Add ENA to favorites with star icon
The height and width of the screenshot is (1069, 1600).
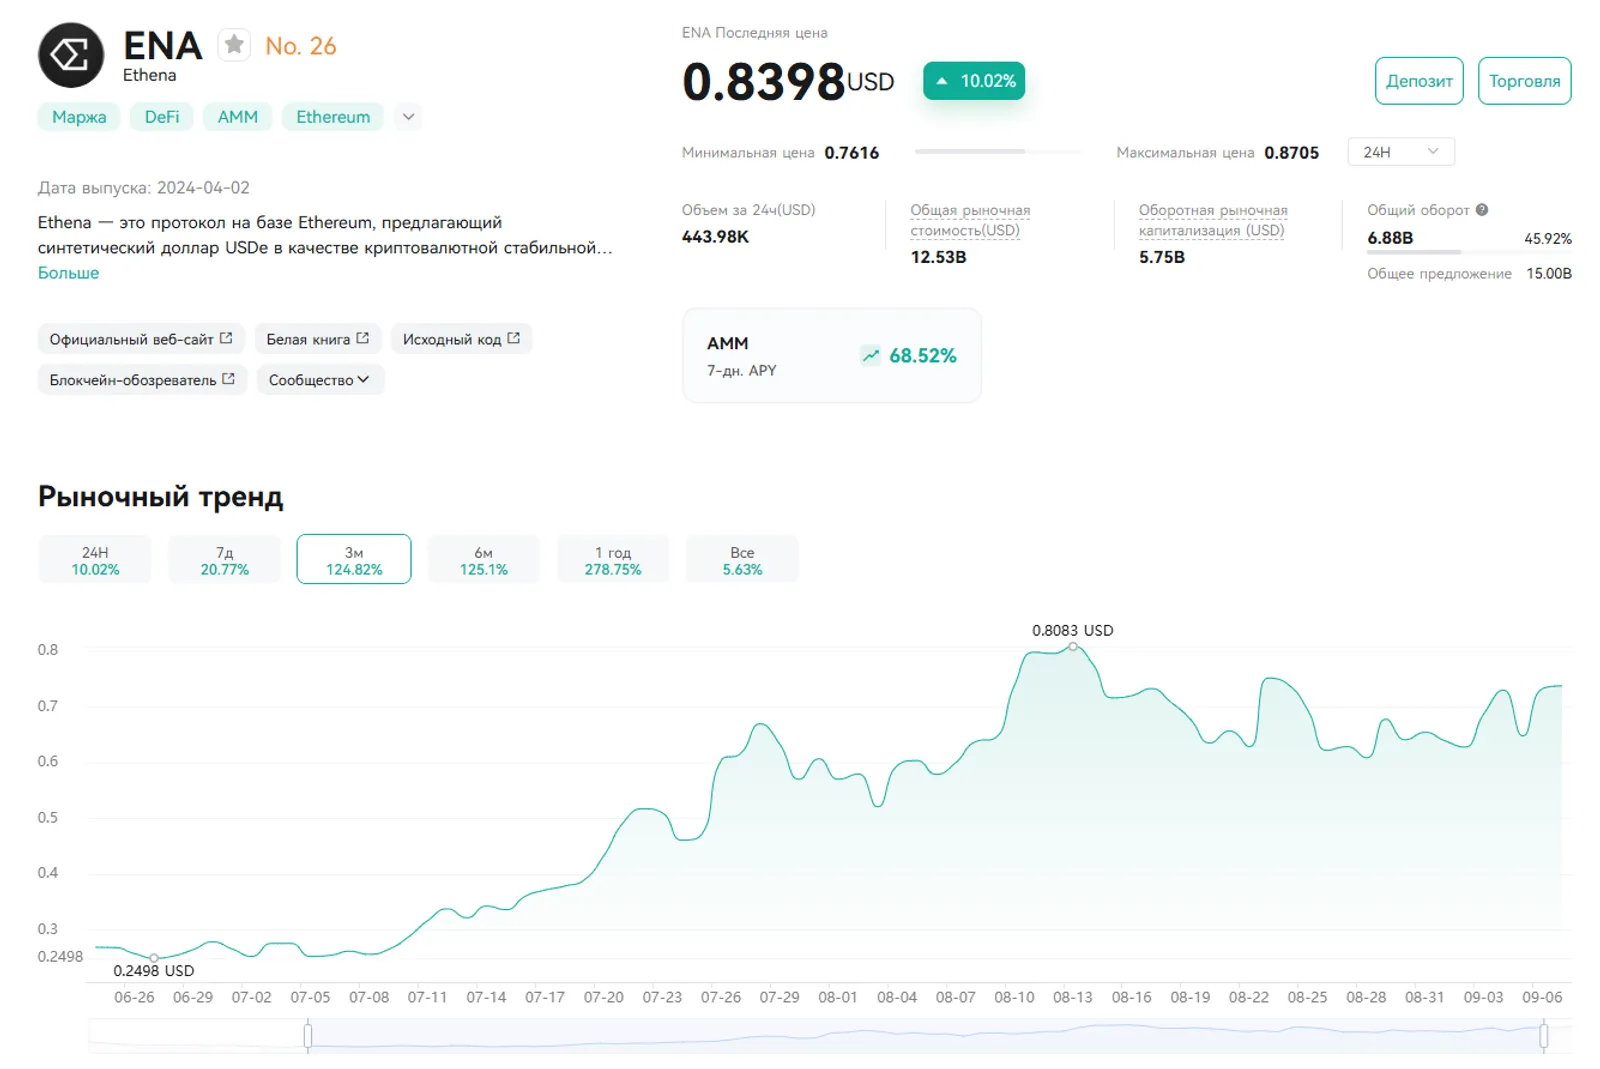coord(234,44)
